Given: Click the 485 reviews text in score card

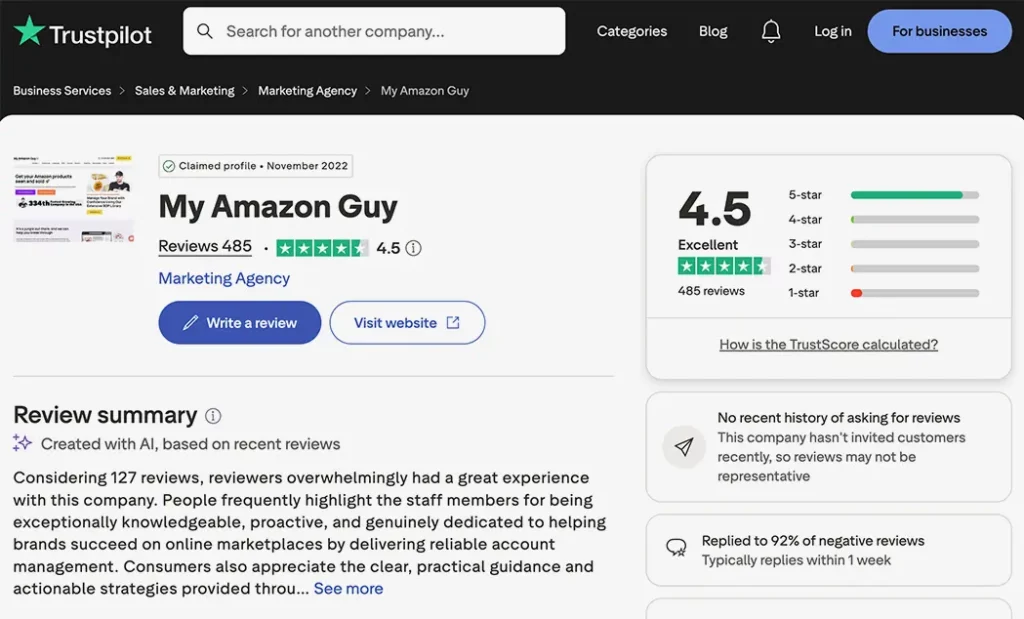Looking at the screenshot, I should (x=711, y=291).
